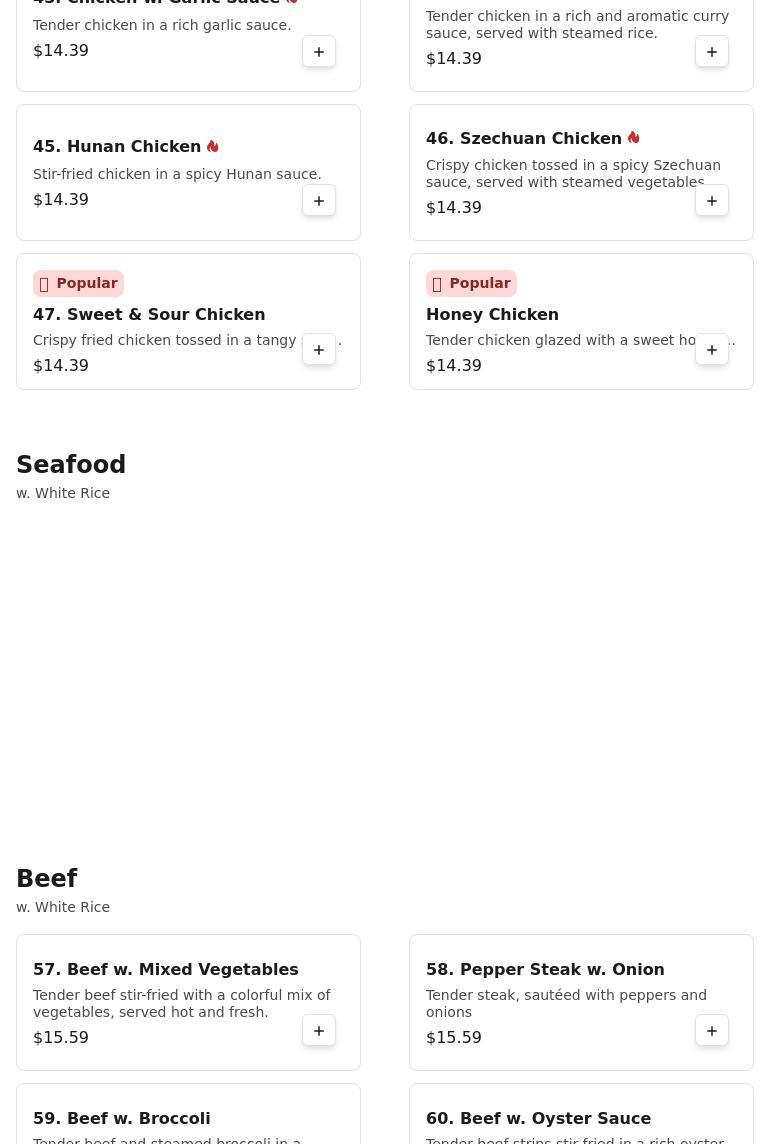Click Popular badge above Sweet & Sour Chicken
This screenshot has height=1144, width=770.
tap(78, 283)
